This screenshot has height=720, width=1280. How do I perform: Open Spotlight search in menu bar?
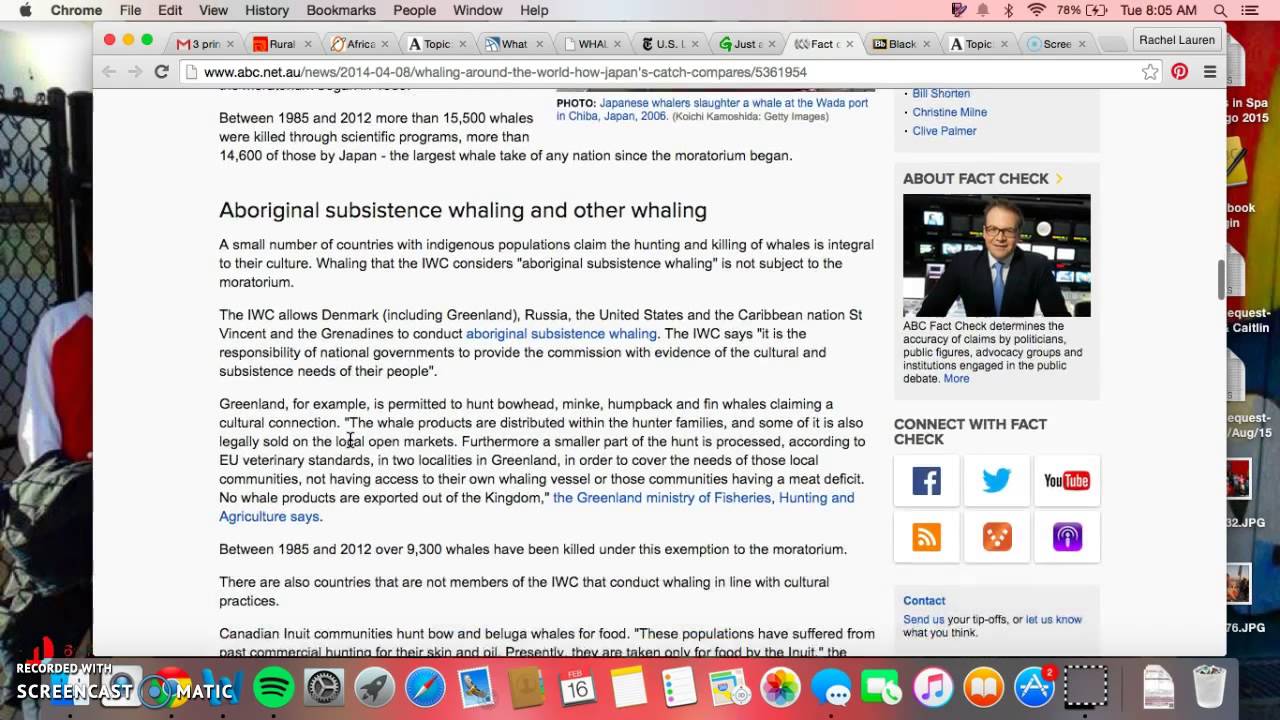pos(1220,10)
